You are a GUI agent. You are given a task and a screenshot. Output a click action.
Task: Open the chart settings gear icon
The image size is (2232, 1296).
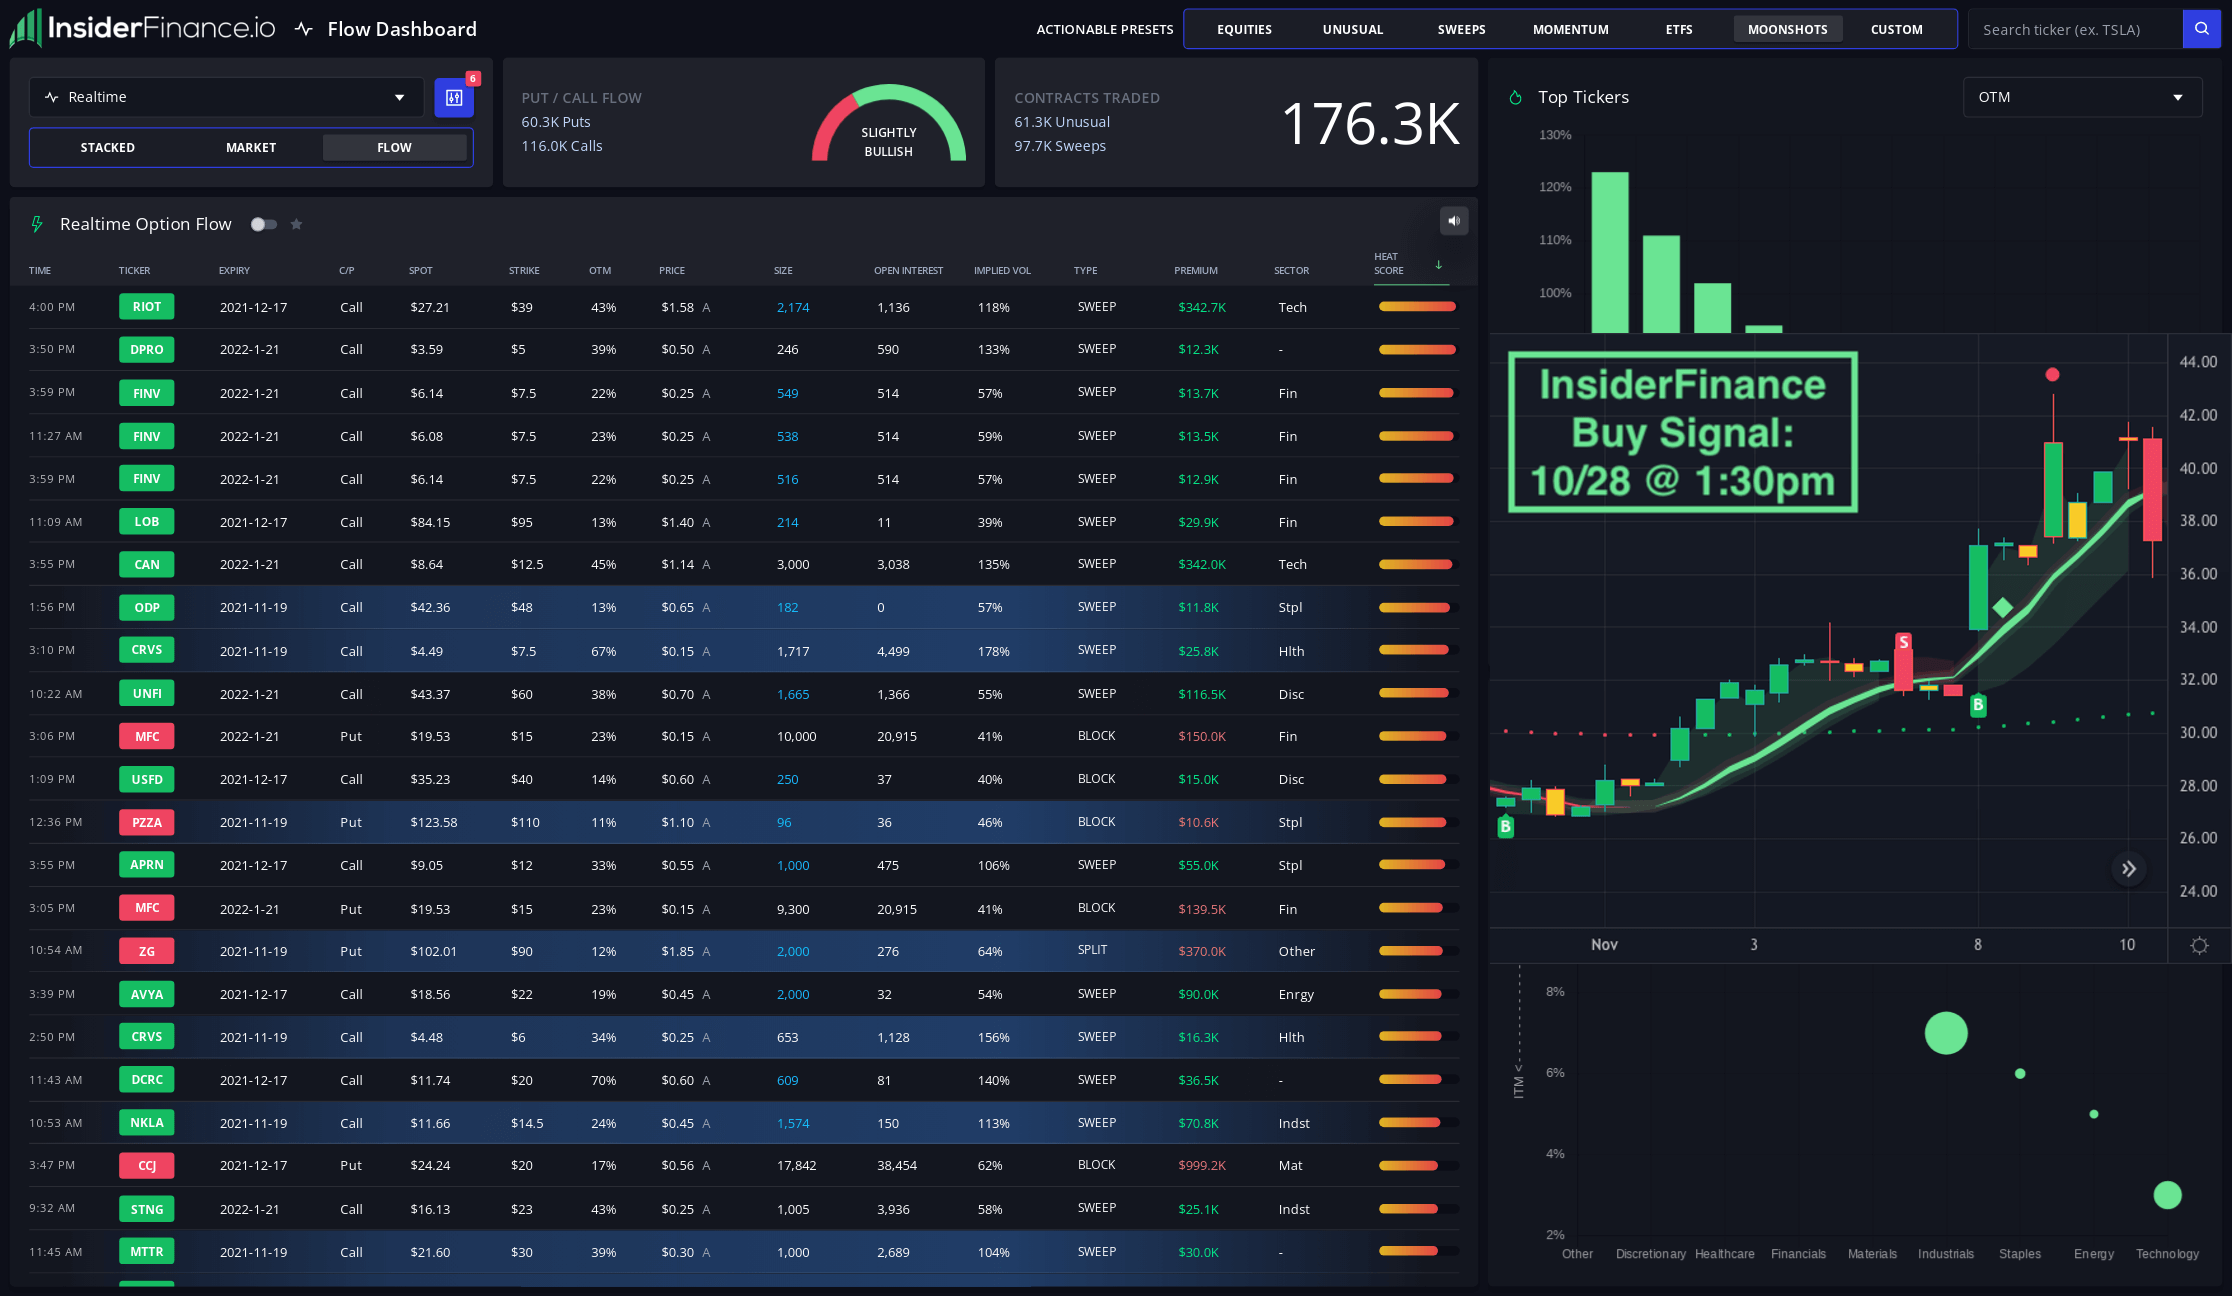(x=2199, y=945)
